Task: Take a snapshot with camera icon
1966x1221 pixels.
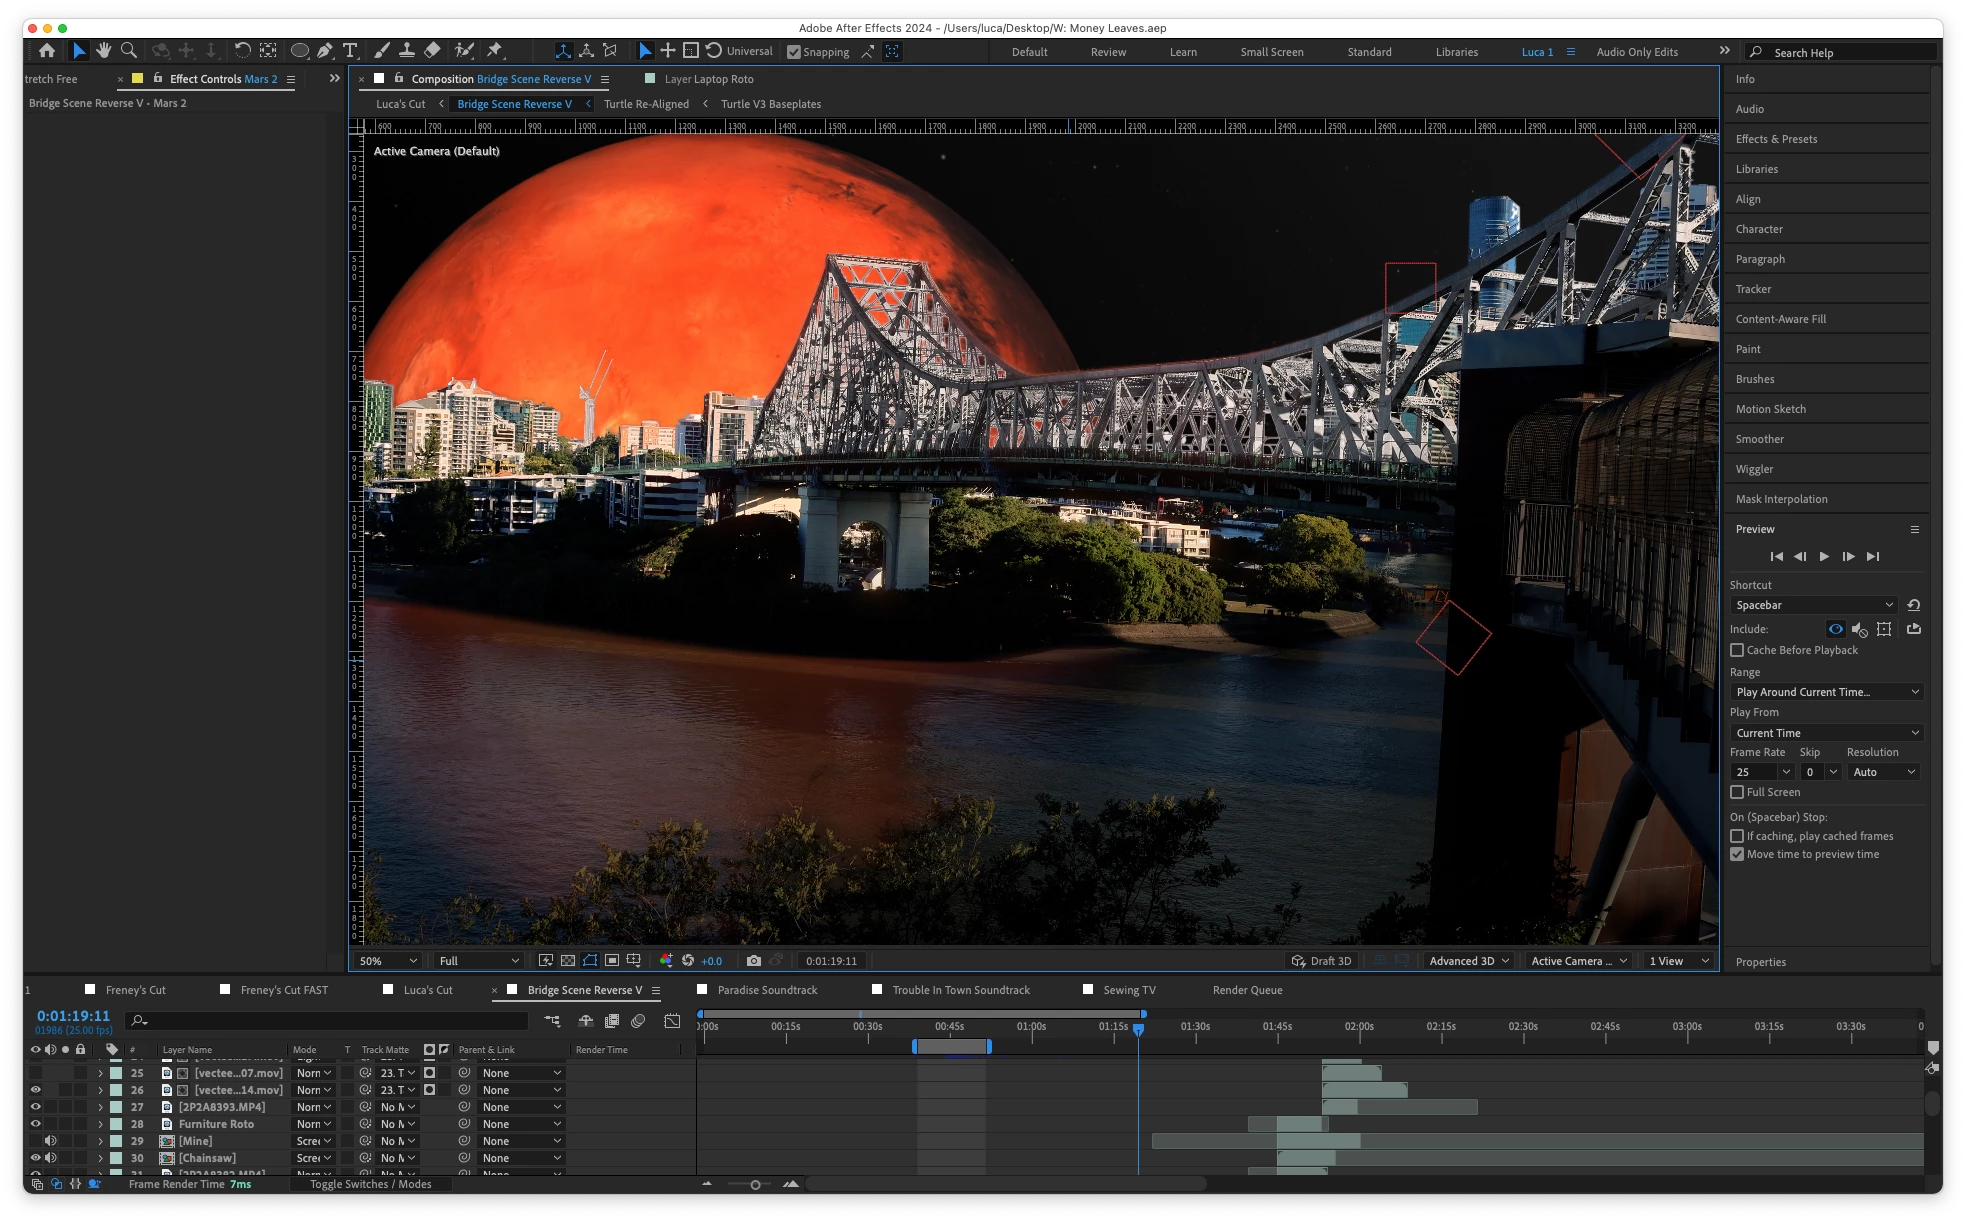Action: (x=754, y=961)
